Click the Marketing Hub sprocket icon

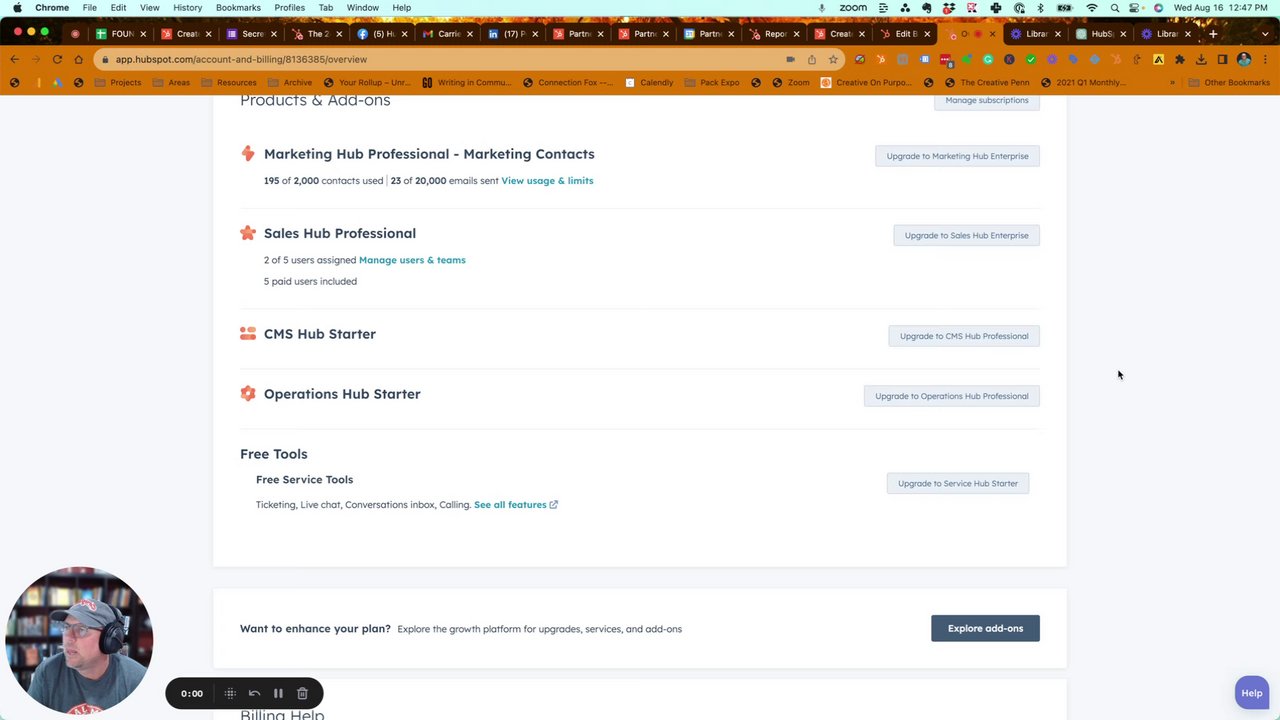(247, 153)
